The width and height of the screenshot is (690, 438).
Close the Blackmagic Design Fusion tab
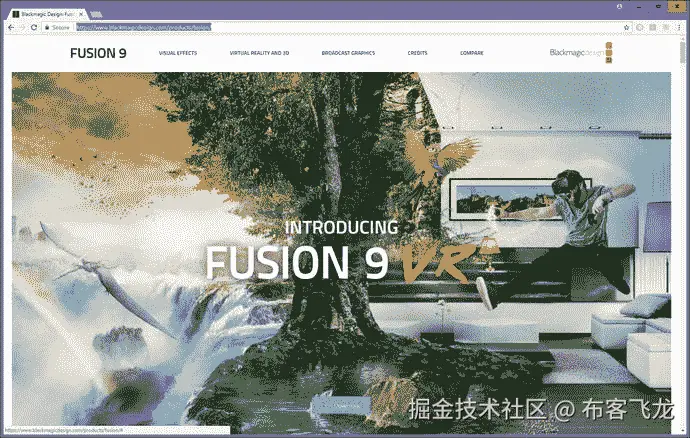pyautogui.click(x=81, y=14)
